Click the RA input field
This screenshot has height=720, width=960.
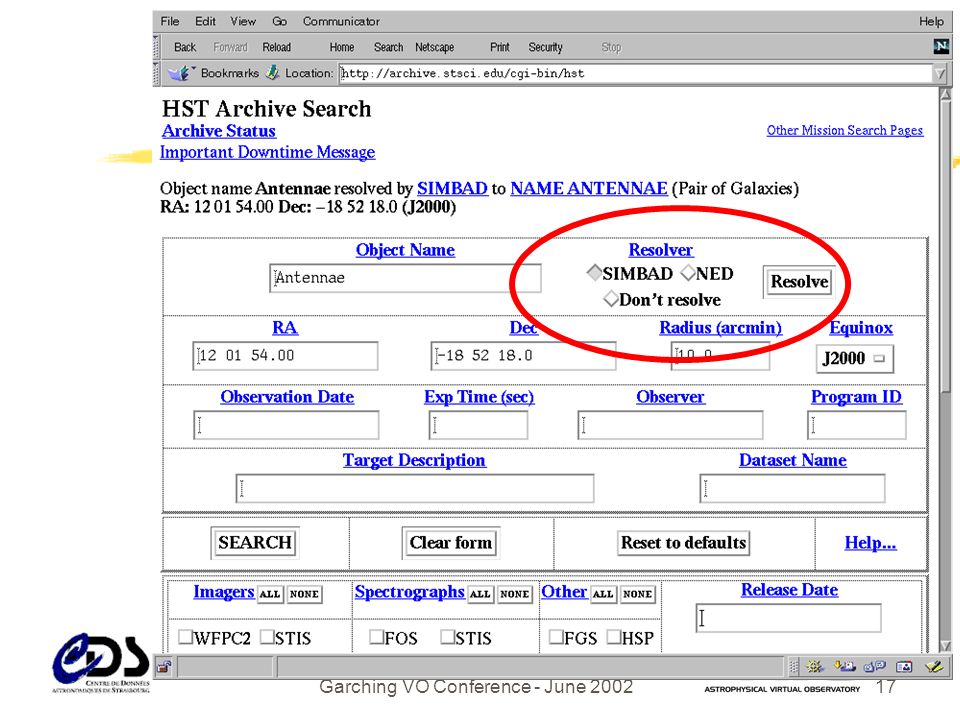pos(285,356)
